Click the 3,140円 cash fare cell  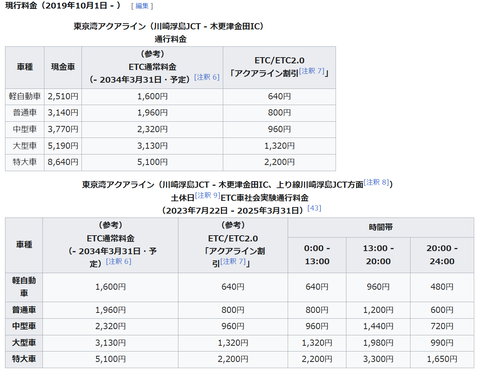(x=63, y=113)
